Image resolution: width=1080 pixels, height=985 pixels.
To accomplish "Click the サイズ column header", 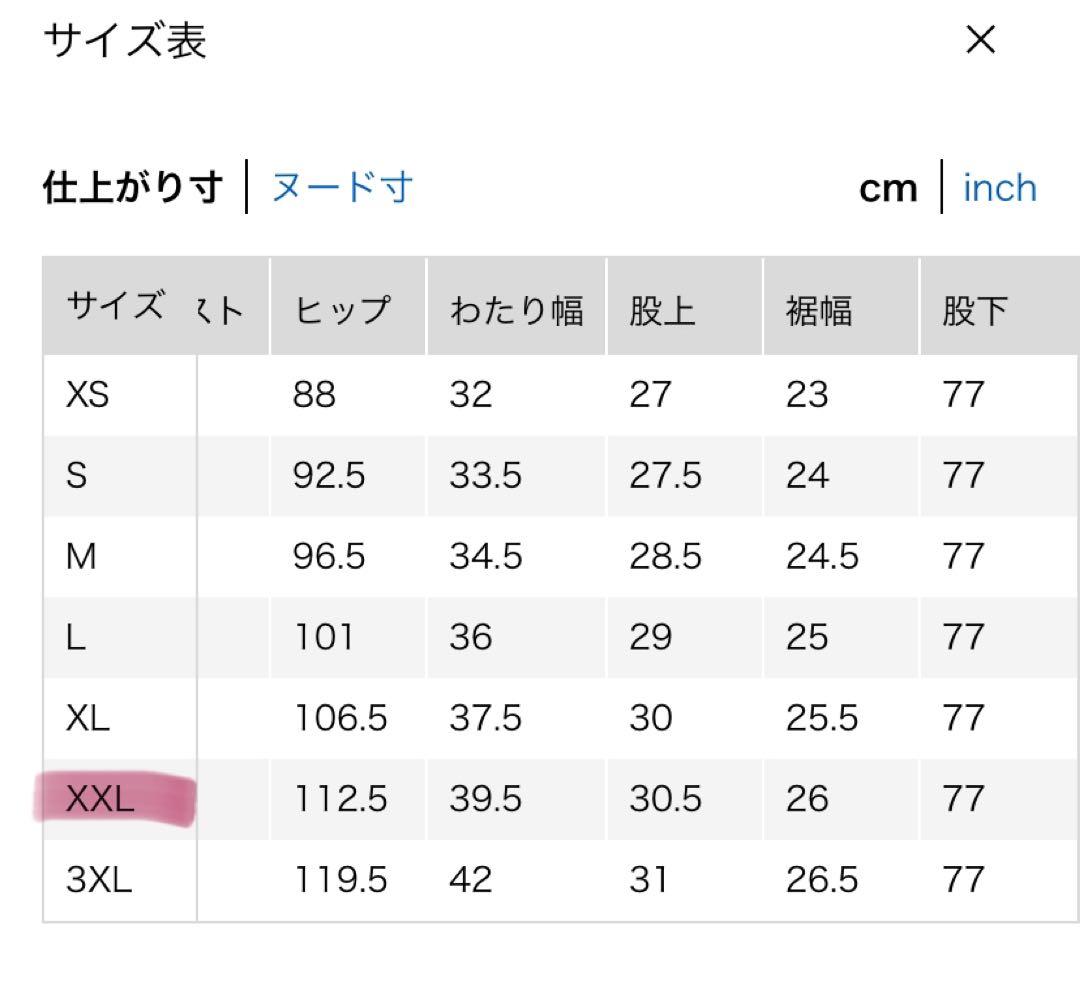I will pos(115,307).
